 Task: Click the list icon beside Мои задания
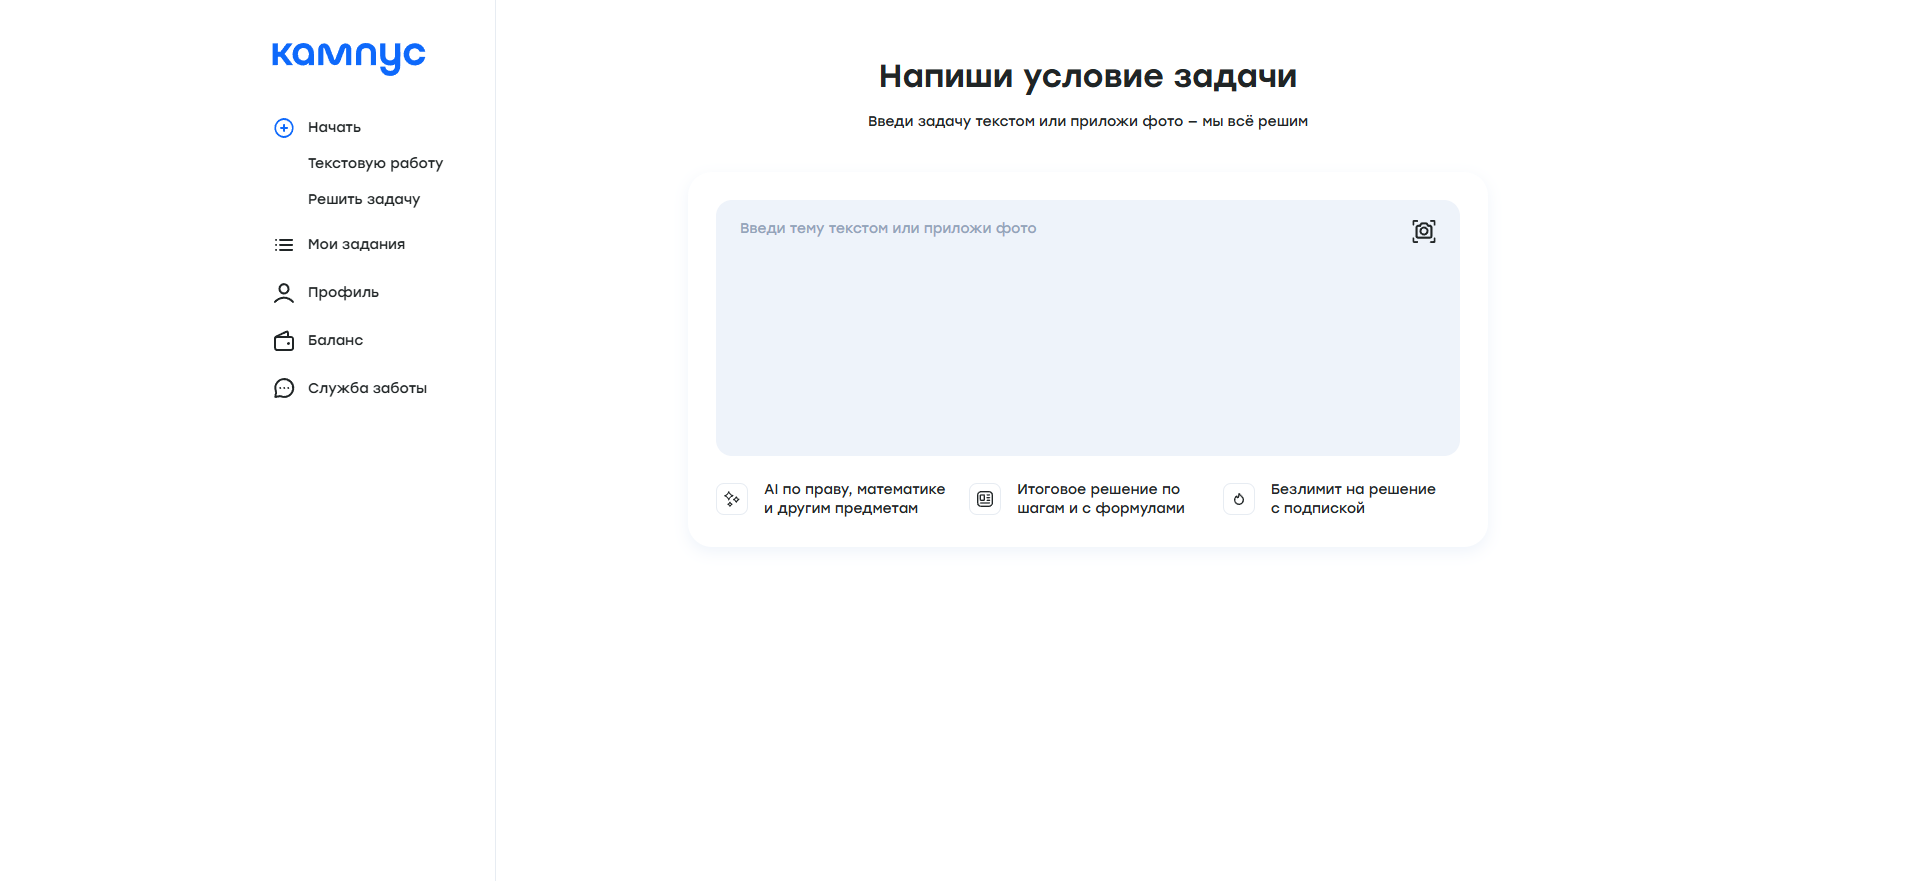pyautogui.click(x=284, y=245)
